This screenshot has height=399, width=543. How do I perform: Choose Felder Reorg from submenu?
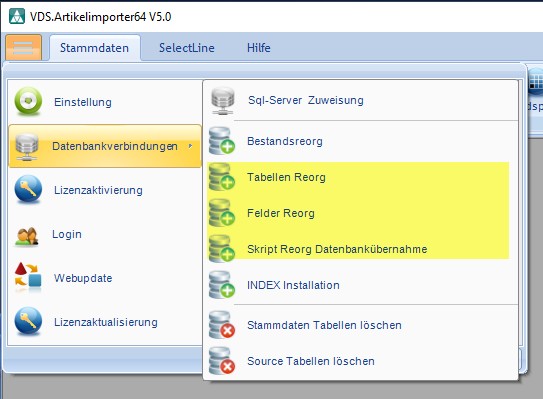click(358, 213)
